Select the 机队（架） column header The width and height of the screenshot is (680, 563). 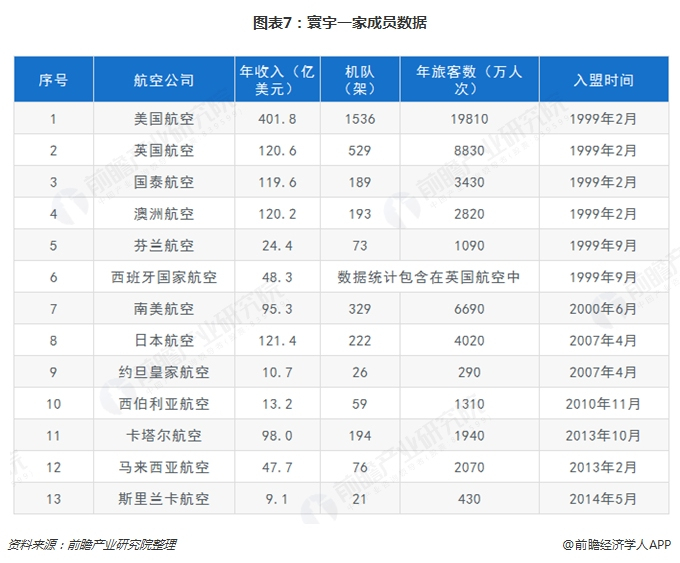tap(360, 80)
